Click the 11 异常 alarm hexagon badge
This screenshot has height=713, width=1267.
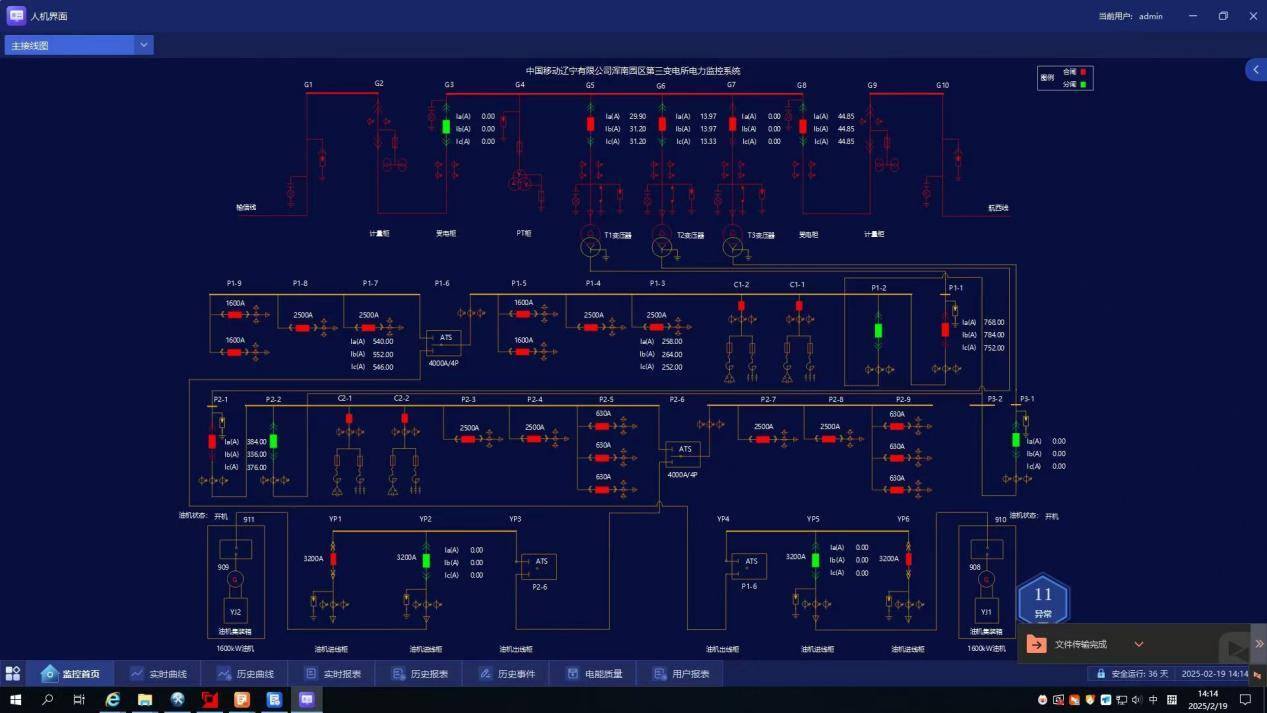[x=1043, y=602]
